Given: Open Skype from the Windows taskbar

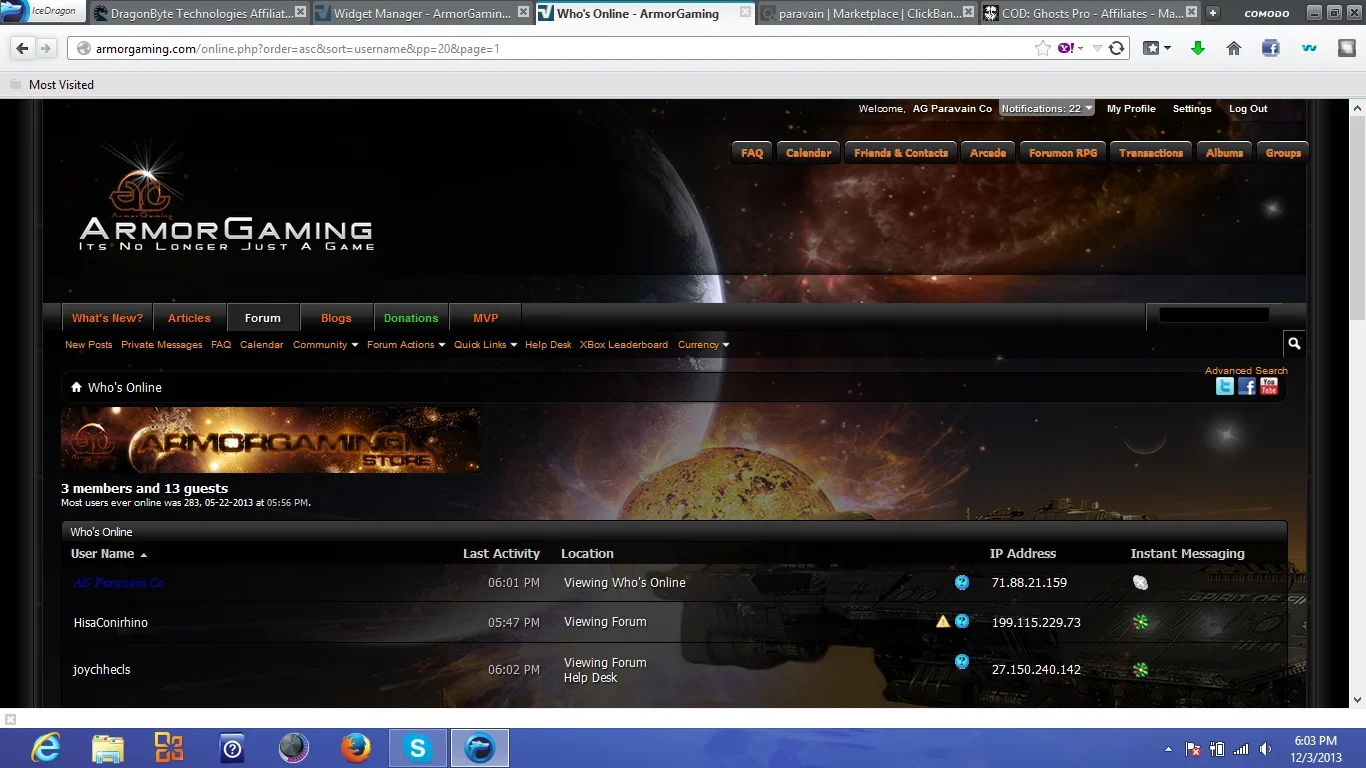Looking at the screenshot, I should pyautogui.click(x=417, y=748).
